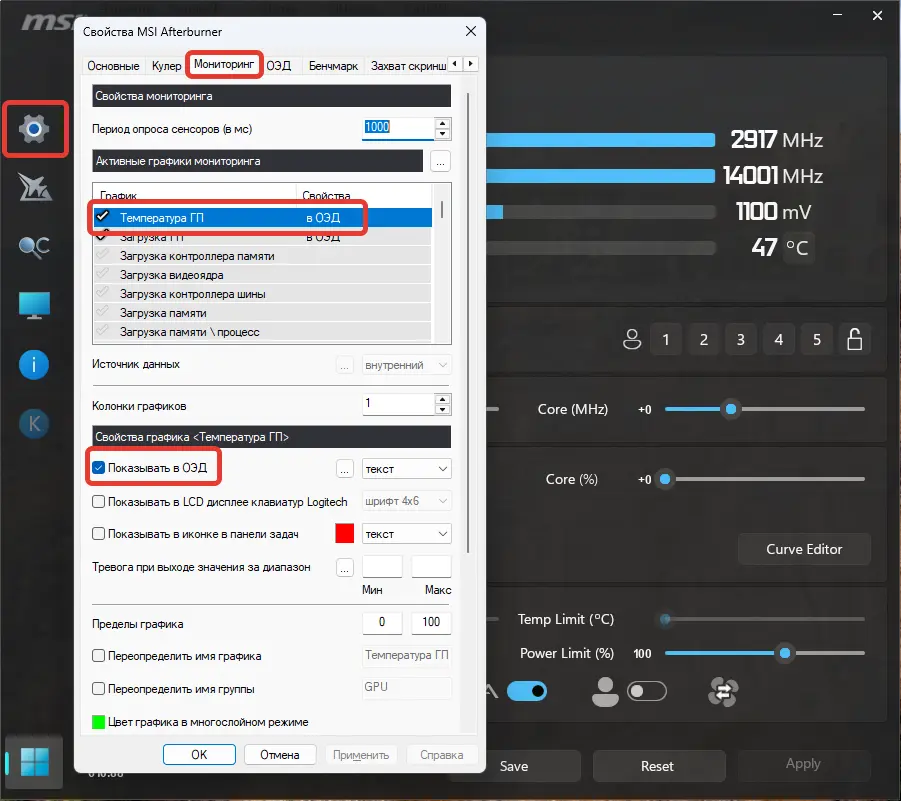Toggle the °C temperature unit button
The height and width of the screenshot is (801, 901).
click(797, 248)
